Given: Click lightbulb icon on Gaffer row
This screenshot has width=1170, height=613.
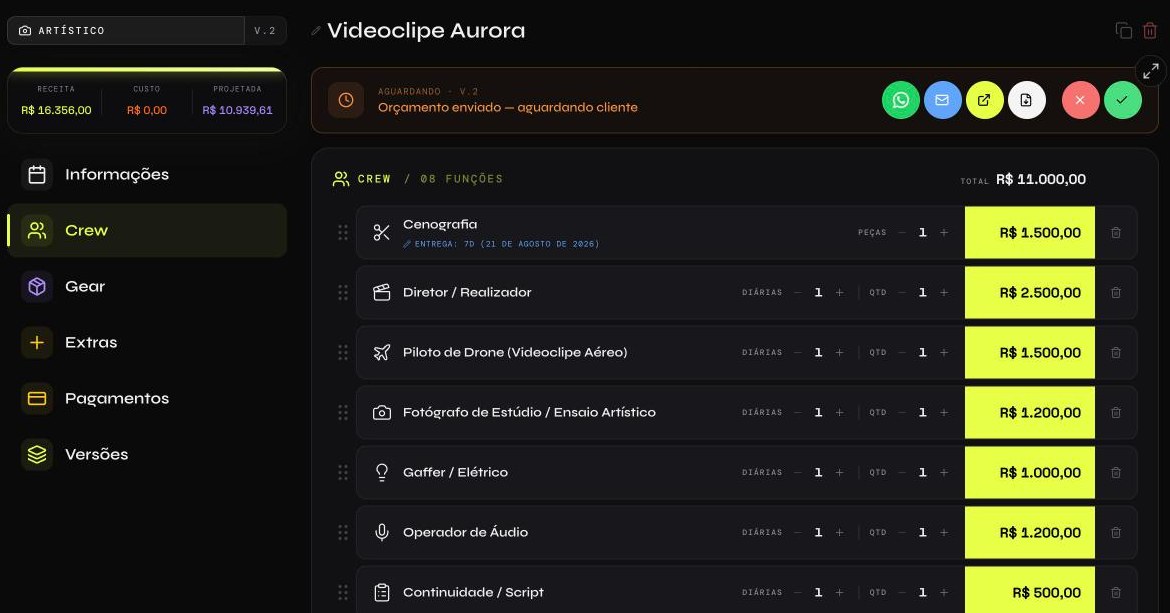Looking at the screenshot, I should point(381,473).
